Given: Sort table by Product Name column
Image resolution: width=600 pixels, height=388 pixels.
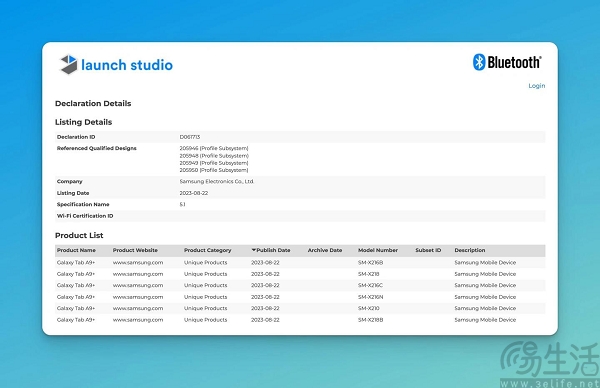Looking at the screenshot, I should point(76,250).
